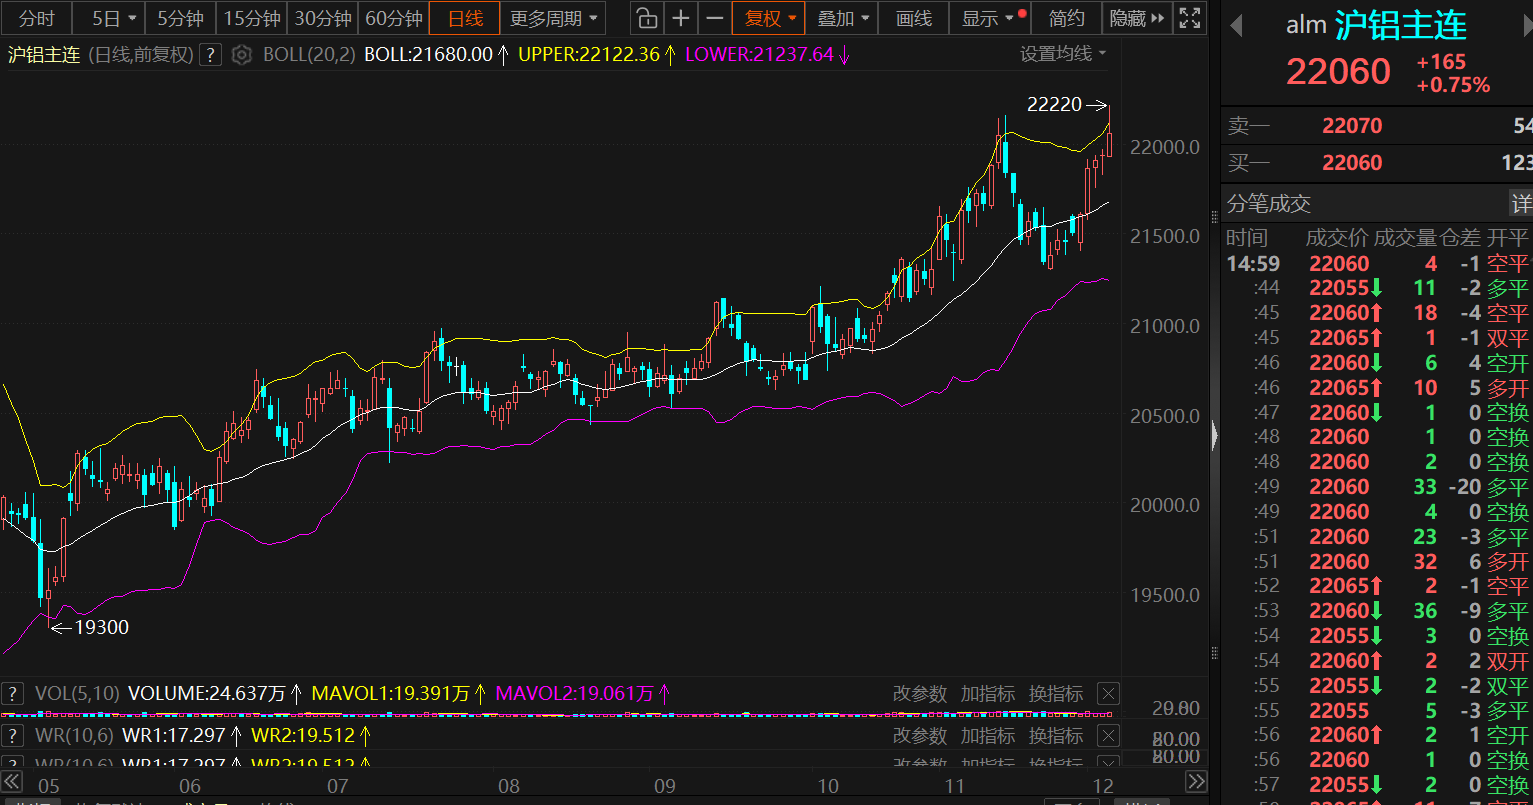Zoom out chart with the minus icon

[714, 18]
